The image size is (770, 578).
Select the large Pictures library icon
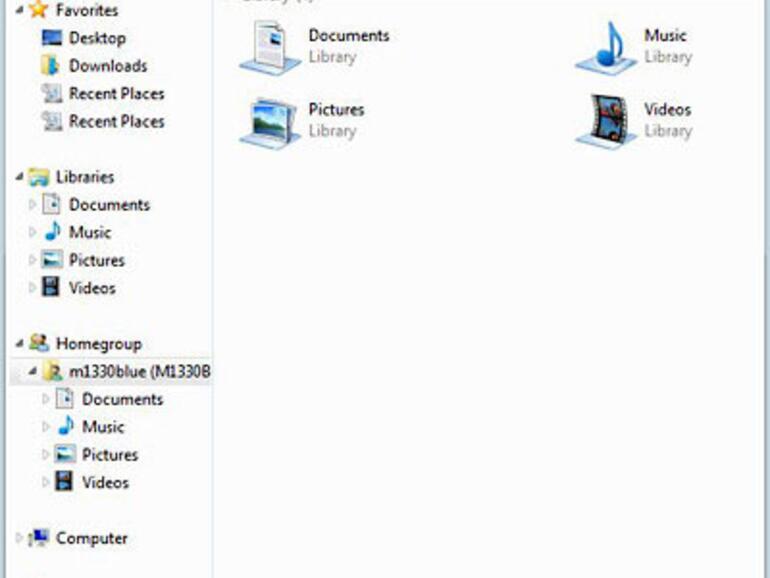pos(270,122)
